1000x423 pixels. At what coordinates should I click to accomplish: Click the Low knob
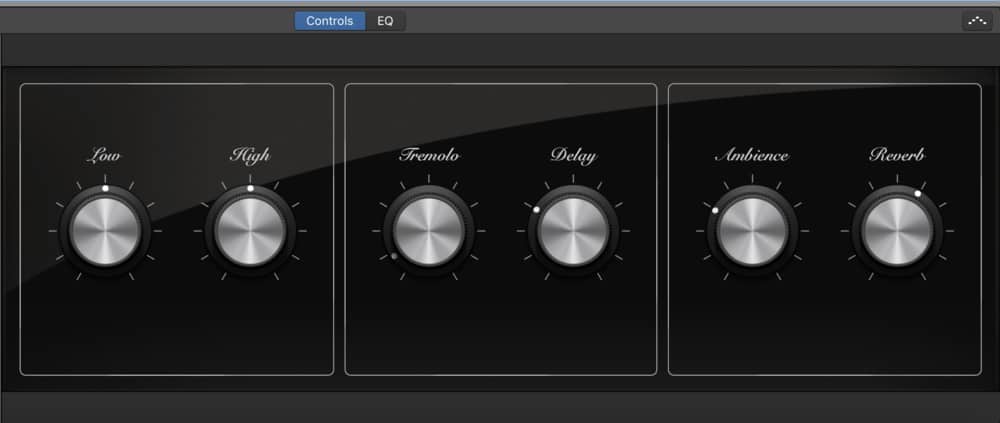[x=105, y=230]
